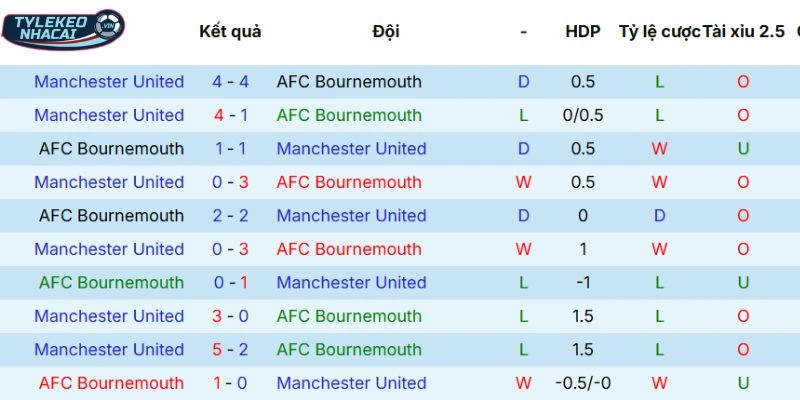Click the "Kết quả" column header
The height and width of the screenshot is (400, 800).
click(x=230, y=31)
